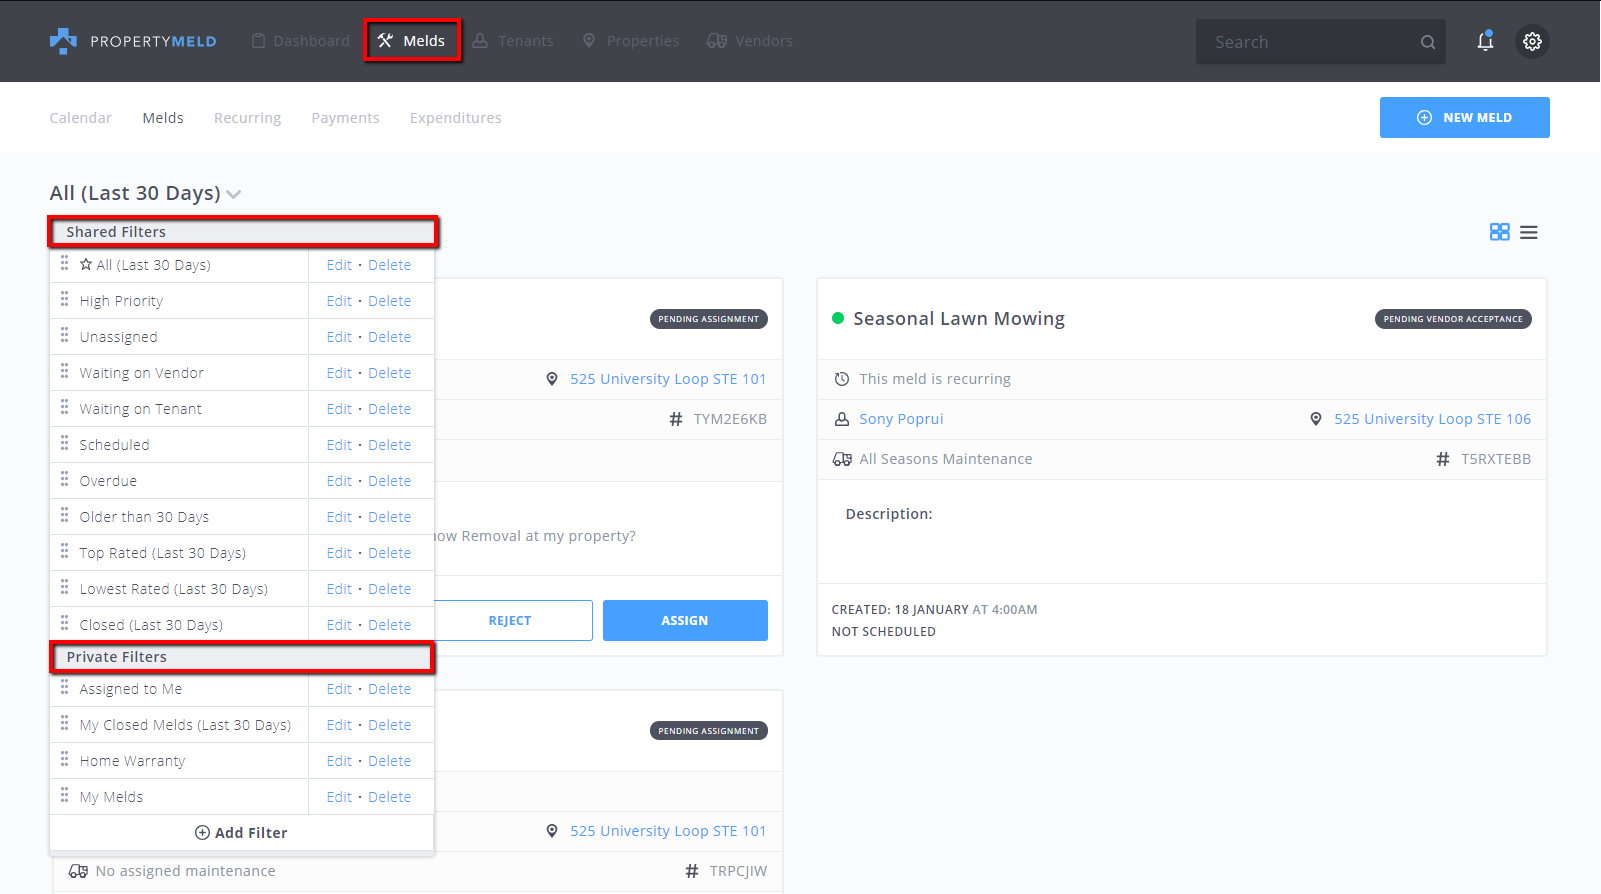Click drag handle for Closed (Last 30 Days)
This screenshot has width=1601, height=894.
point(64,623)
